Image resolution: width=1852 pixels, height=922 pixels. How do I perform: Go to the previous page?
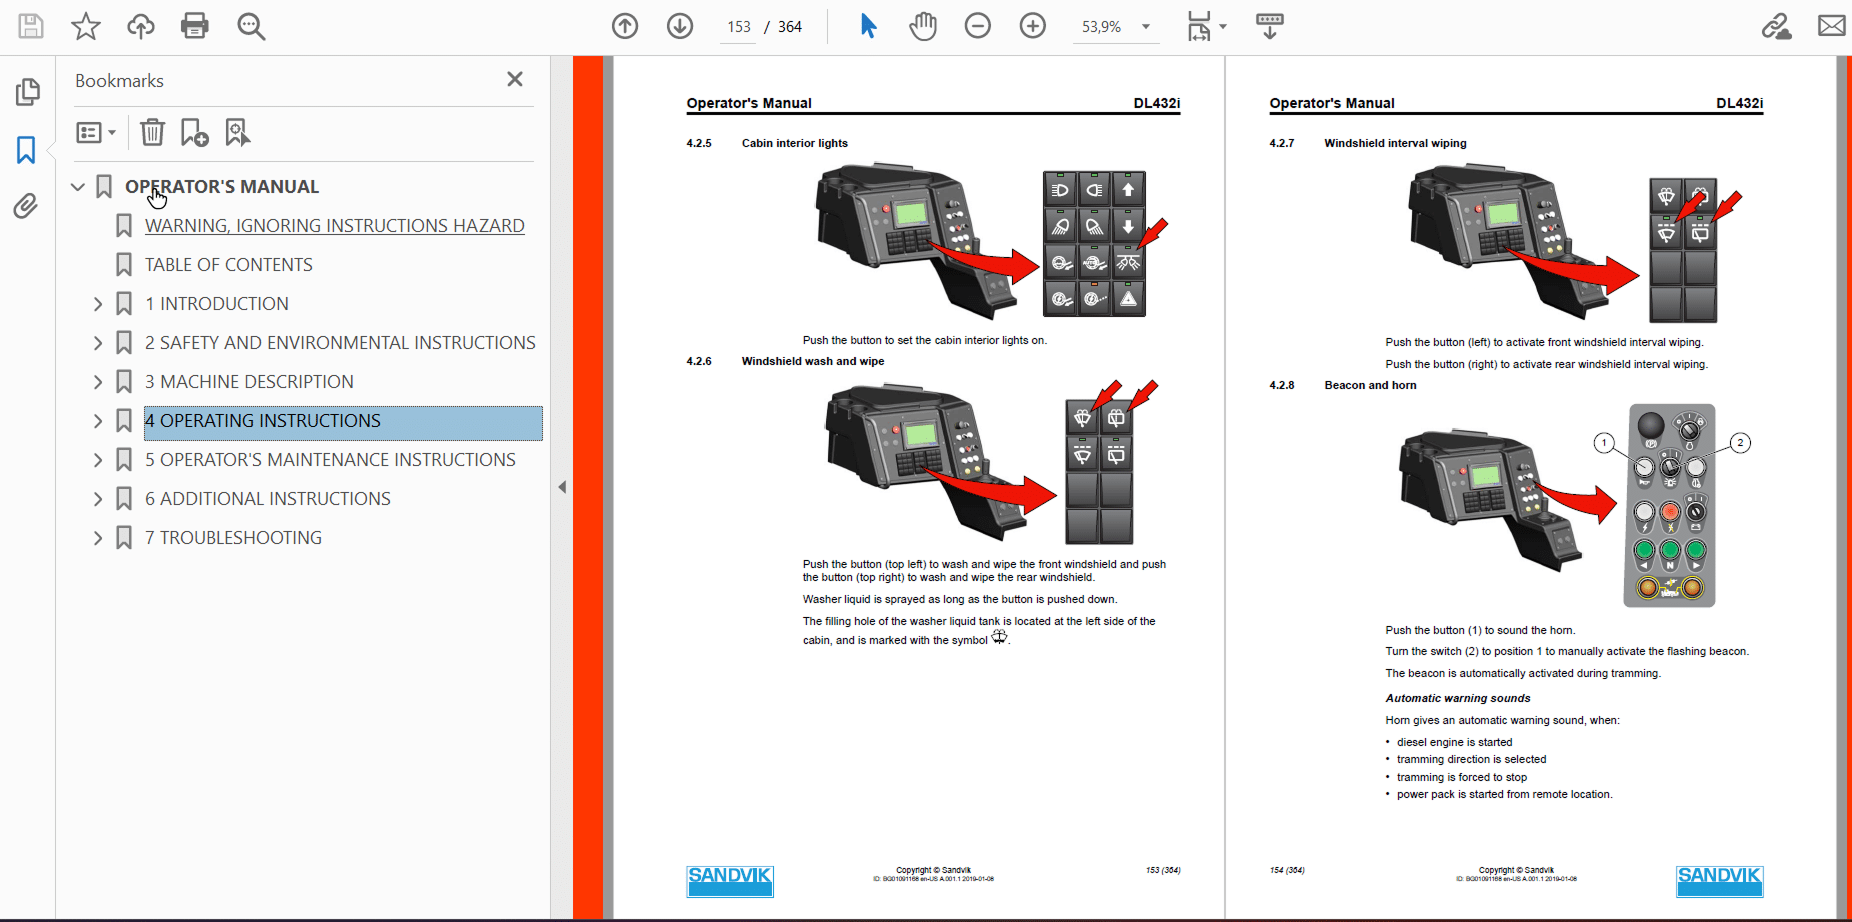[625, 26]
